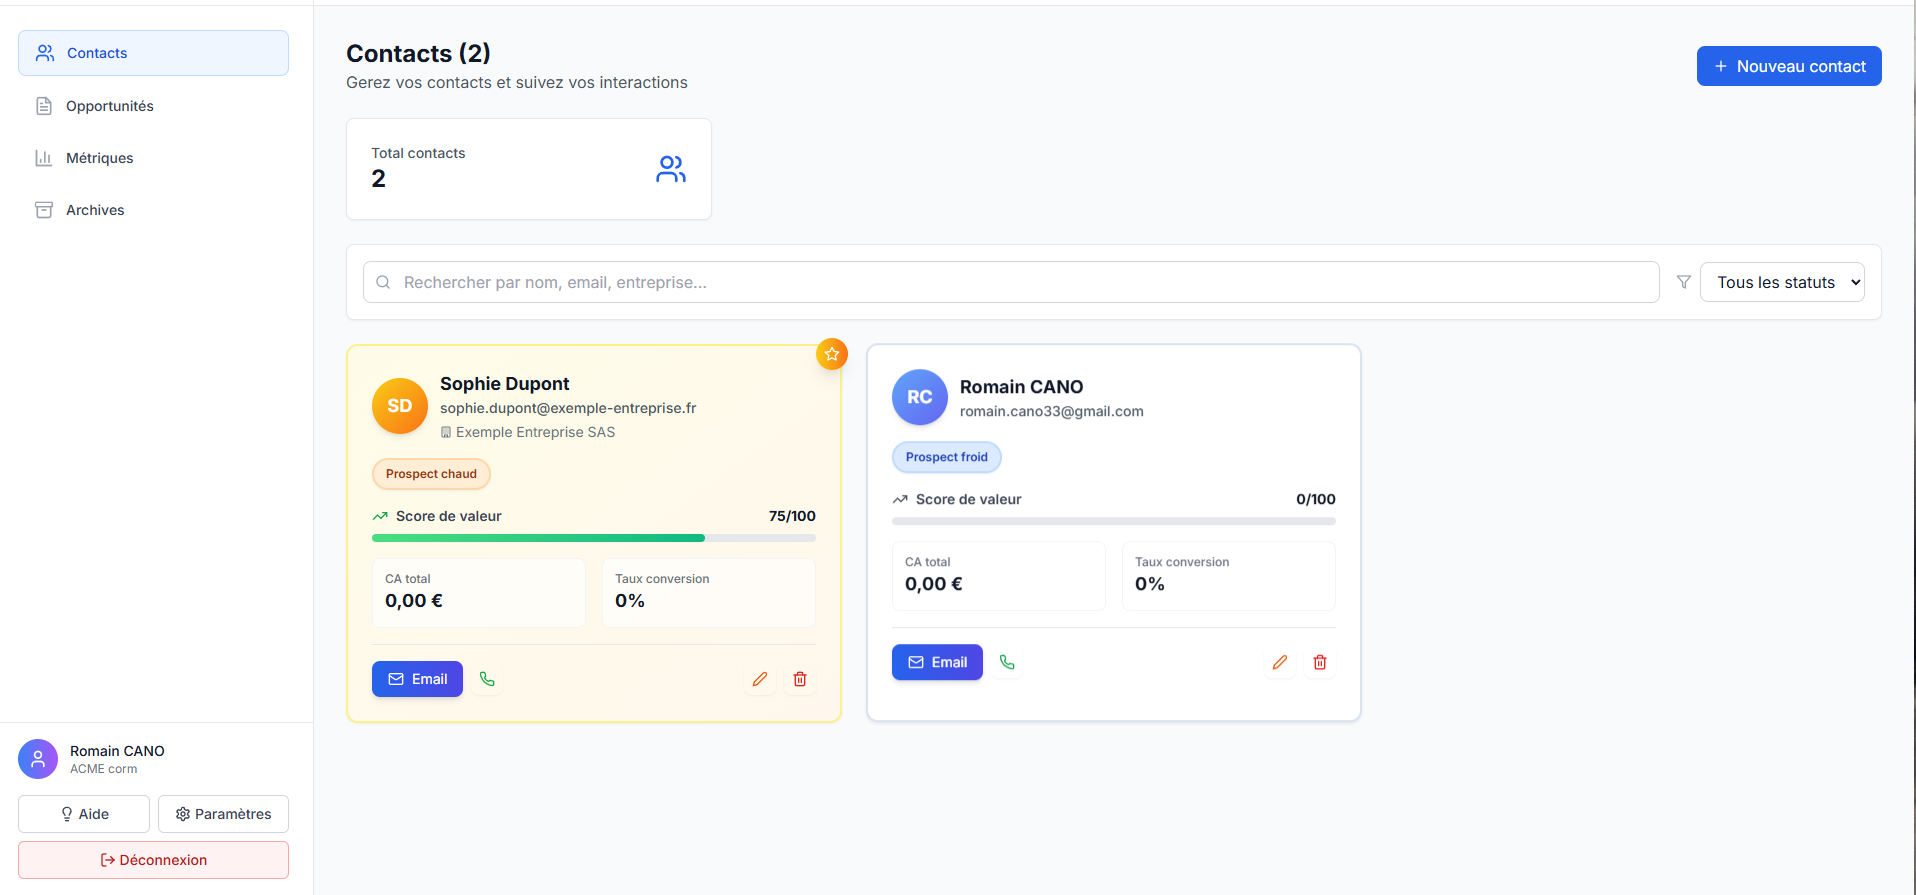Delete Sophie Dupont using the trash icon
This screenshot has height=895, width=1916.
click(x=800, y=679)
